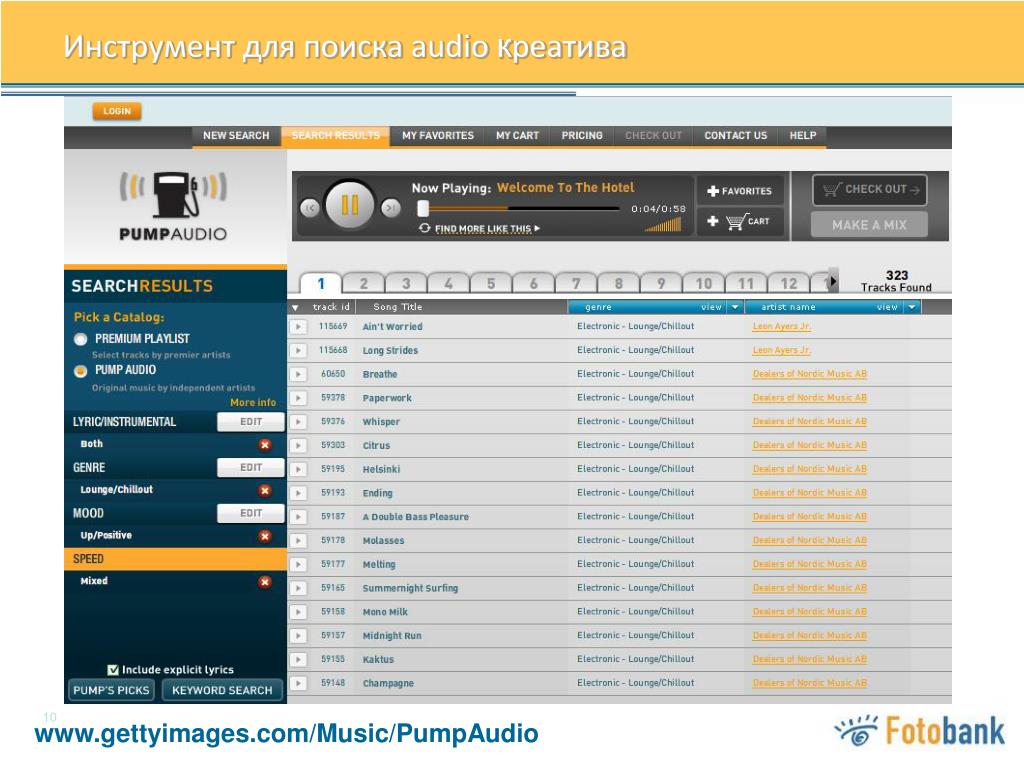Open the Contact Us tab

click(735, 136)
